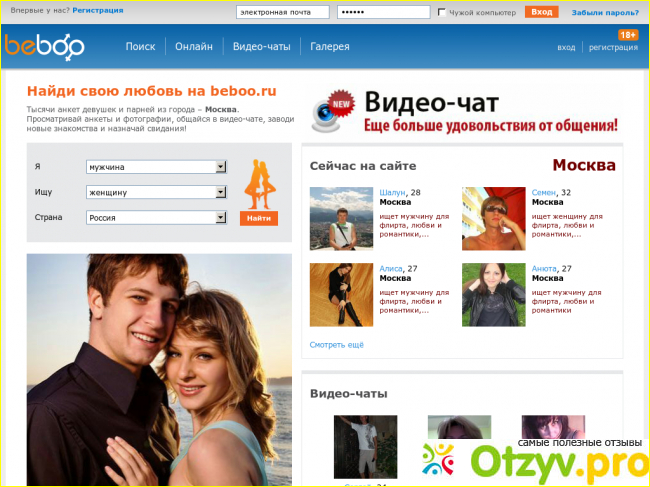Select "Видео-чаты" in the navigation bar

click(260, 47)
